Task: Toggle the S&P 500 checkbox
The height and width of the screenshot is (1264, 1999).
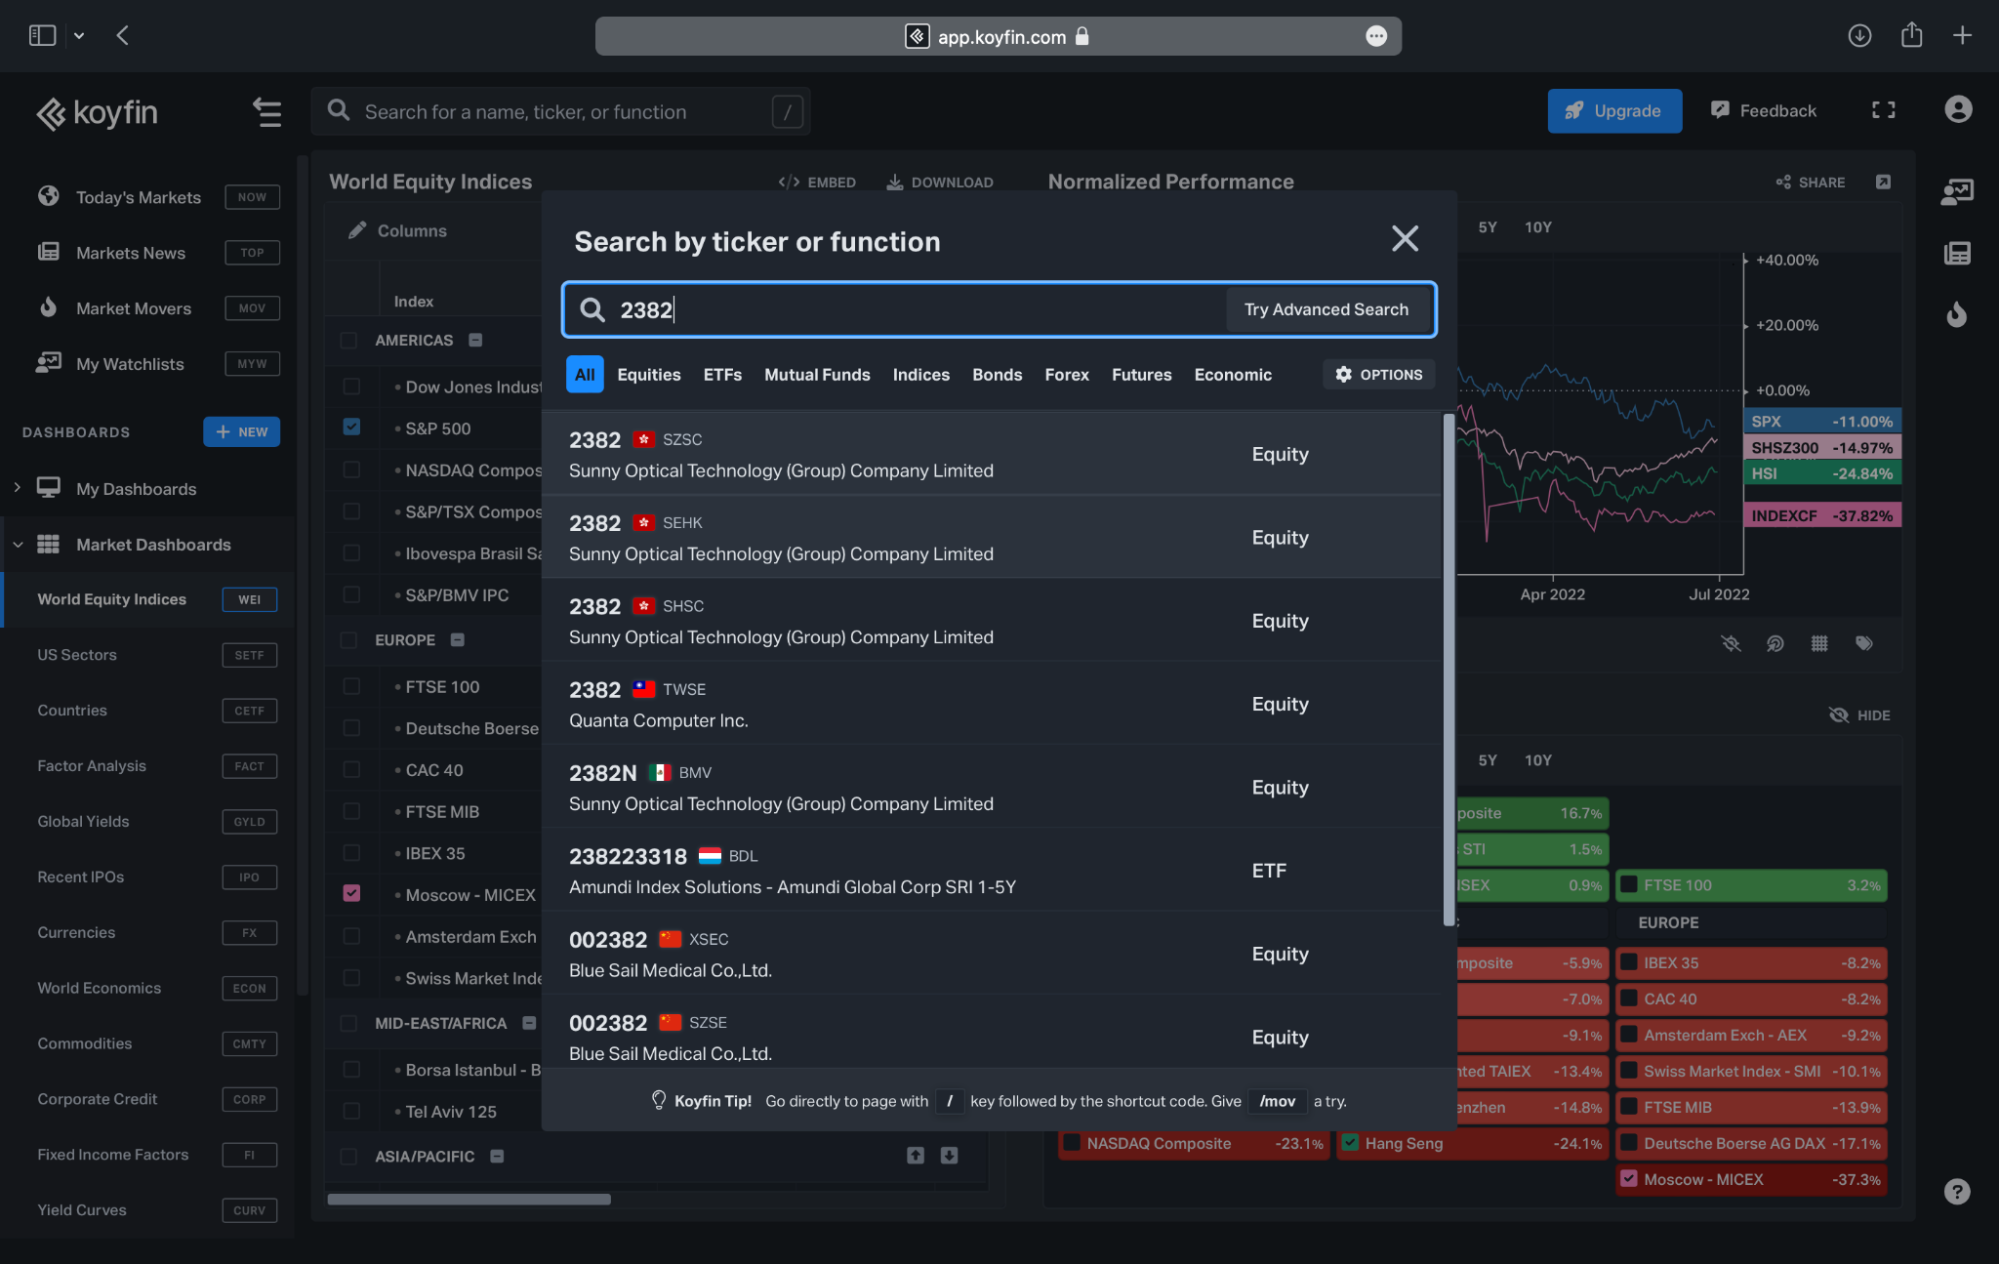Action: tap(351, 426)
